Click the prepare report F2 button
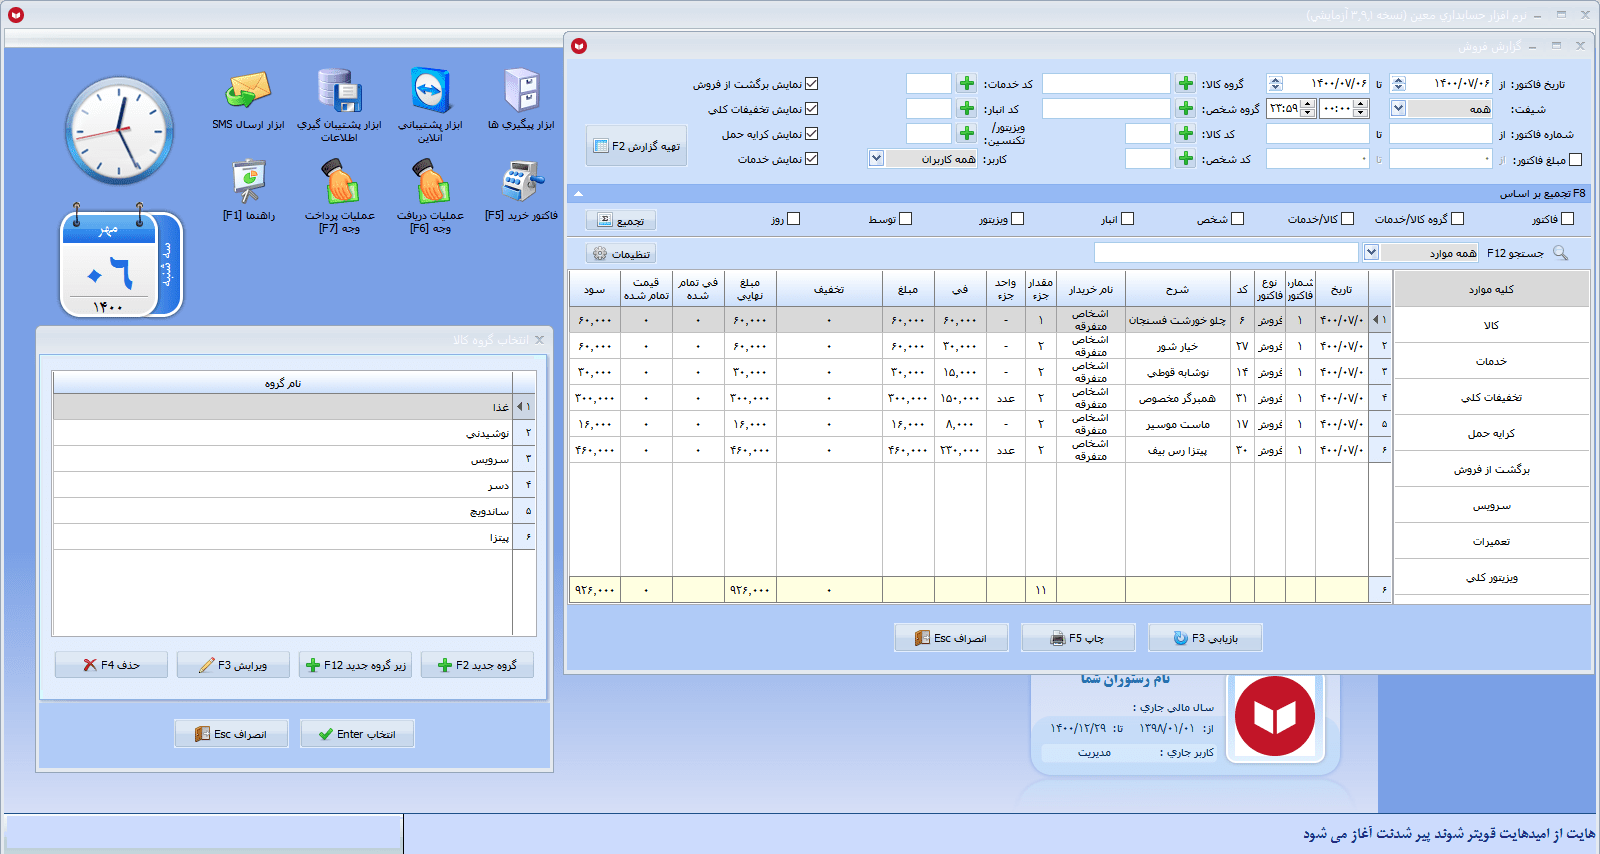Image resolution: width=1600 pixels, height=854 pixels. coord(637,146)
